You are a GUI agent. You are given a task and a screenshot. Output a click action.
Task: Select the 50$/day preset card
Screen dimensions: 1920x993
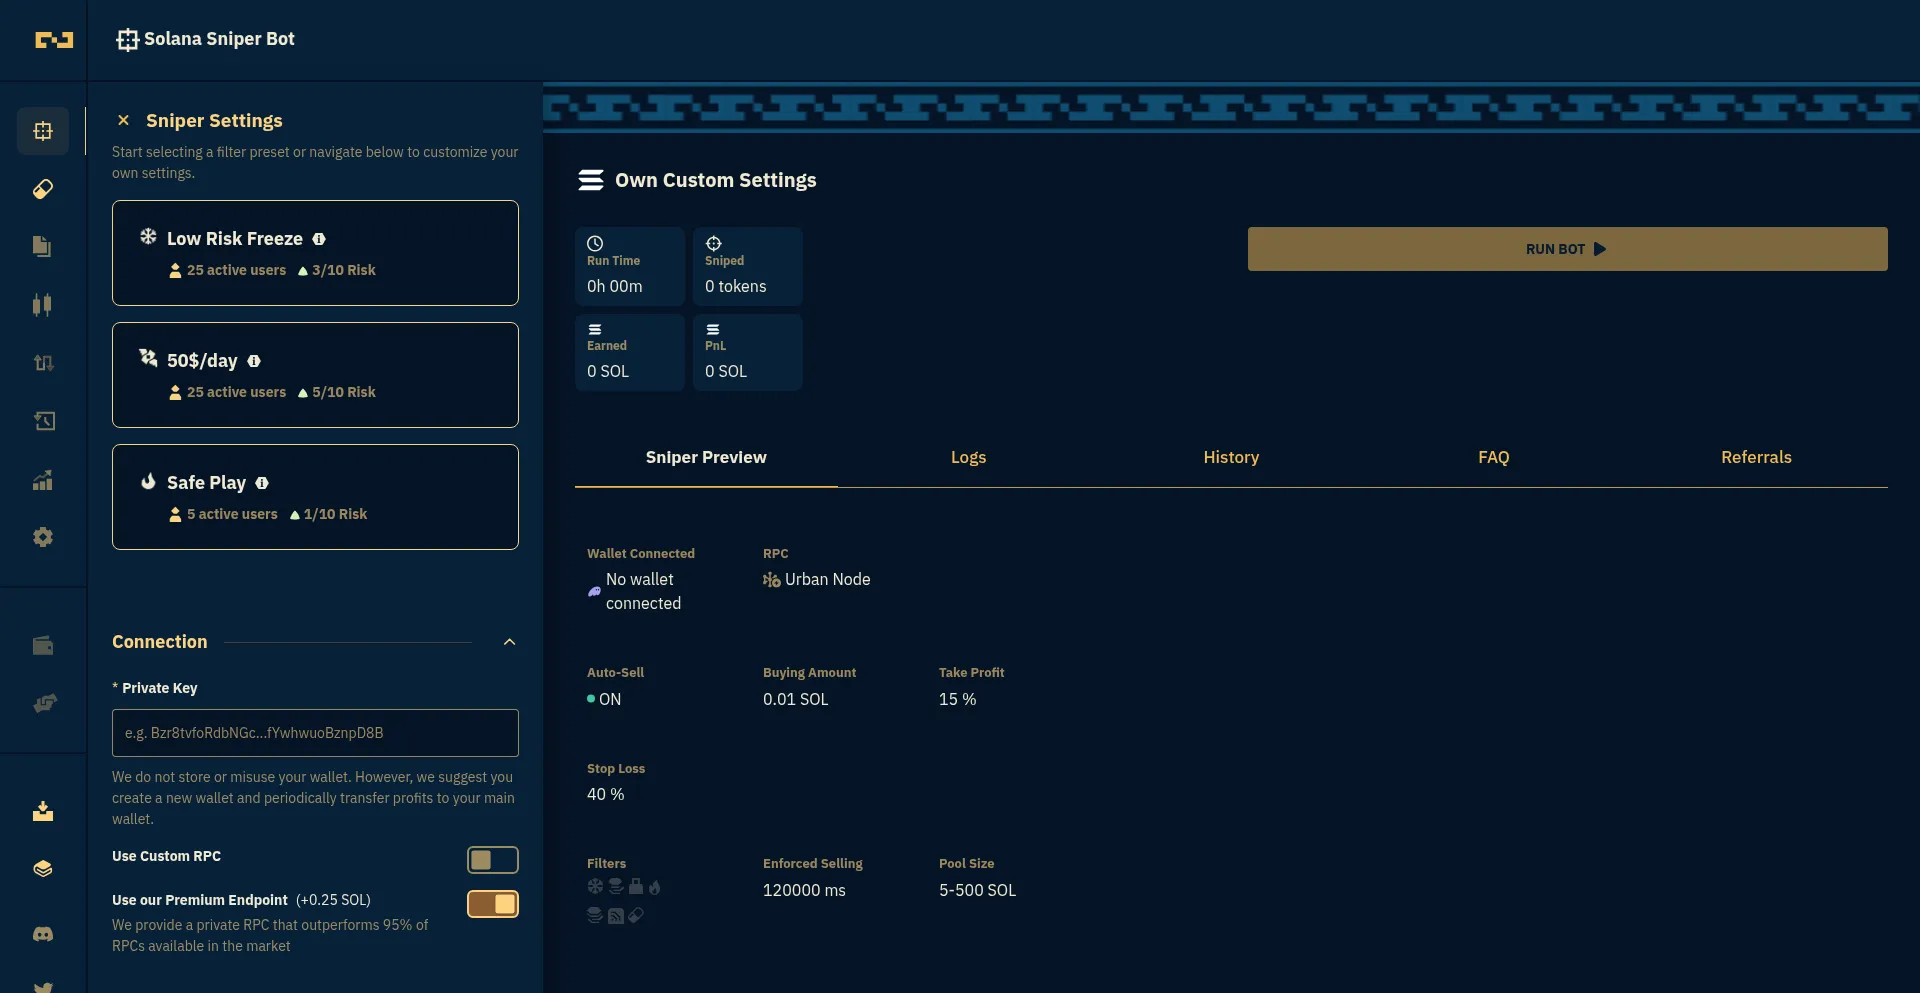pyautogui.click(x=315, y=375)
